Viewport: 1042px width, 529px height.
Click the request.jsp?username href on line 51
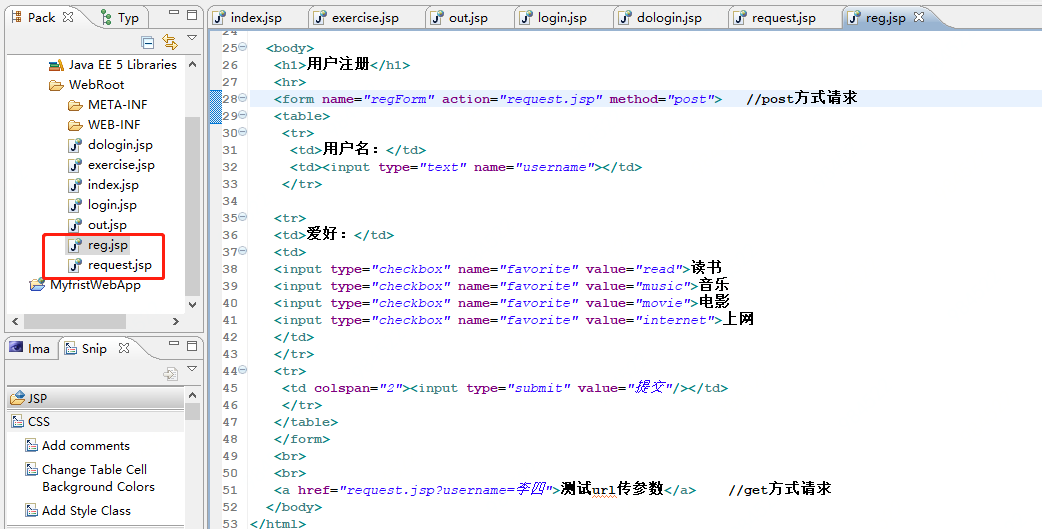(x=446, y=490)
